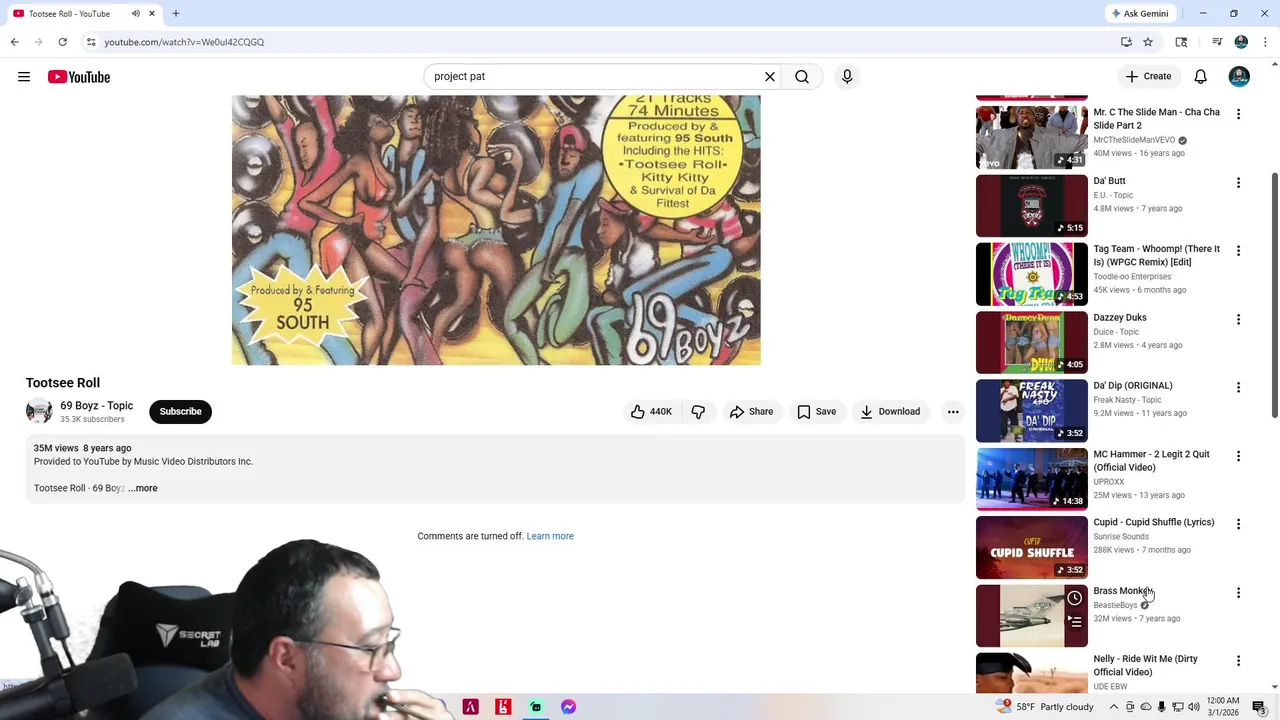1280x720 pixels.
Task: Open Chrome profile avatar
Action: [x=1241, y=42]
